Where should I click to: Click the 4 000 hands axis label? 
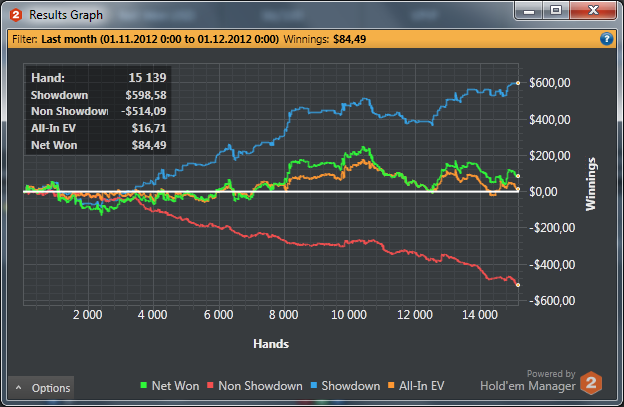(152, 315)
